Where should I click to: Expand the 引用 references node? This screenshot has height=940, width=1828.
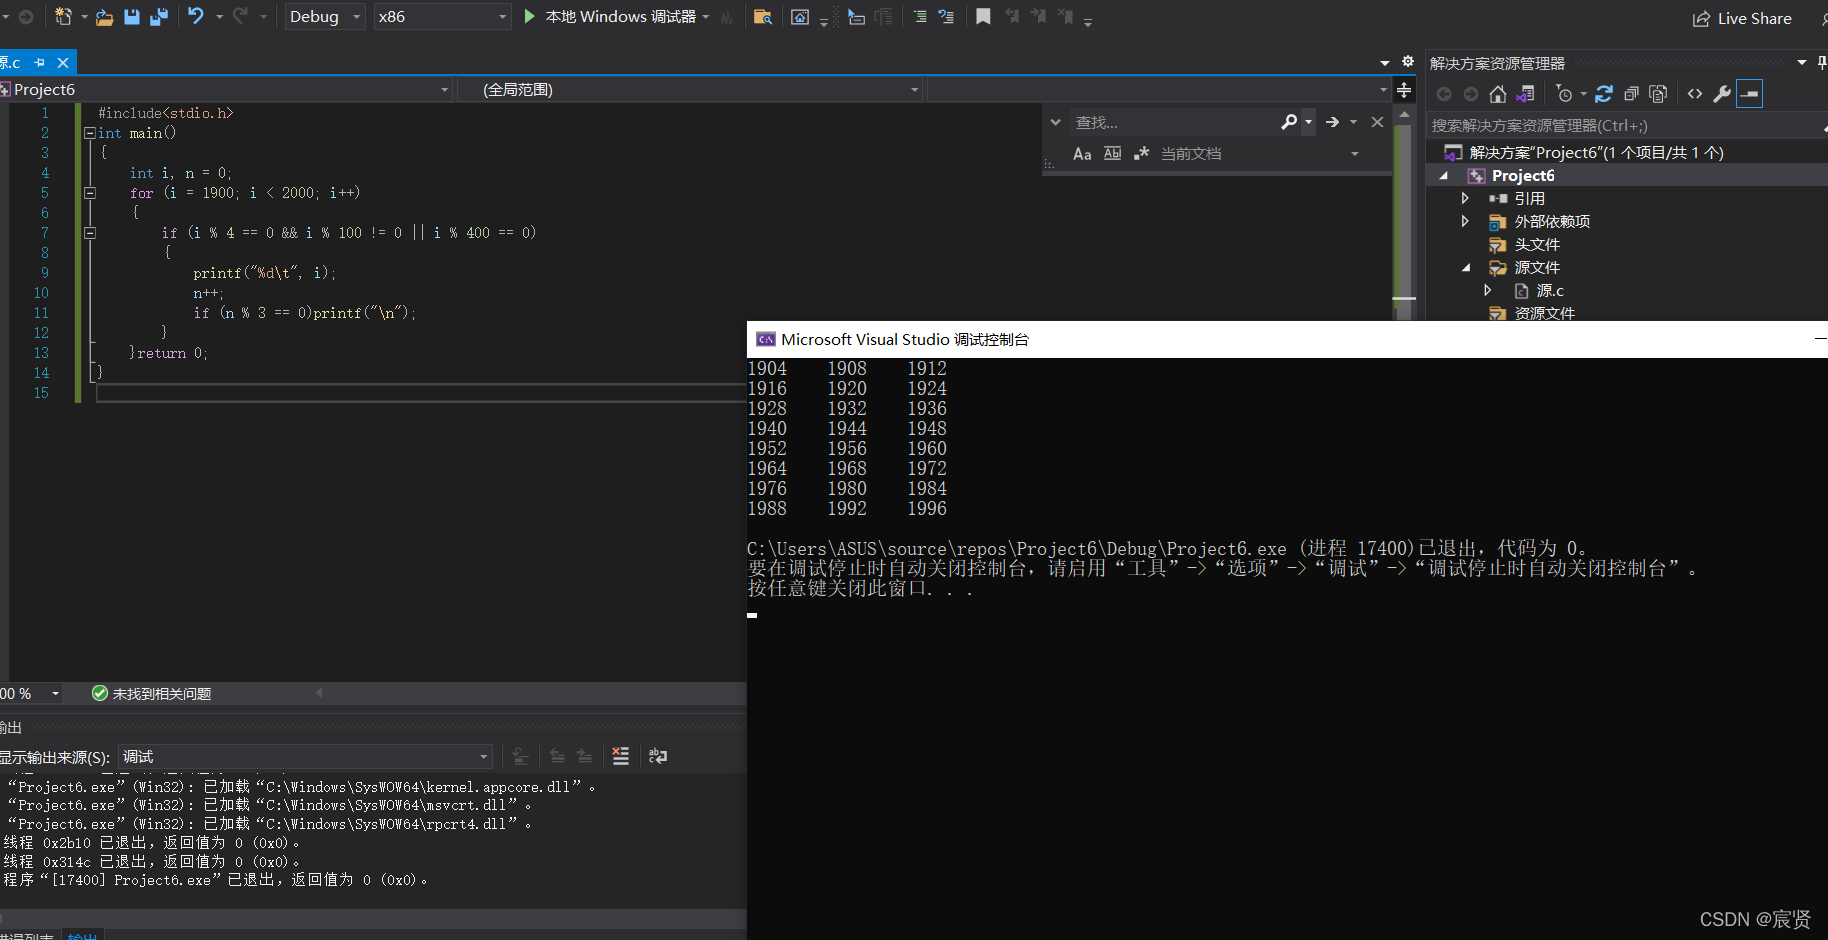point(1465,198)
